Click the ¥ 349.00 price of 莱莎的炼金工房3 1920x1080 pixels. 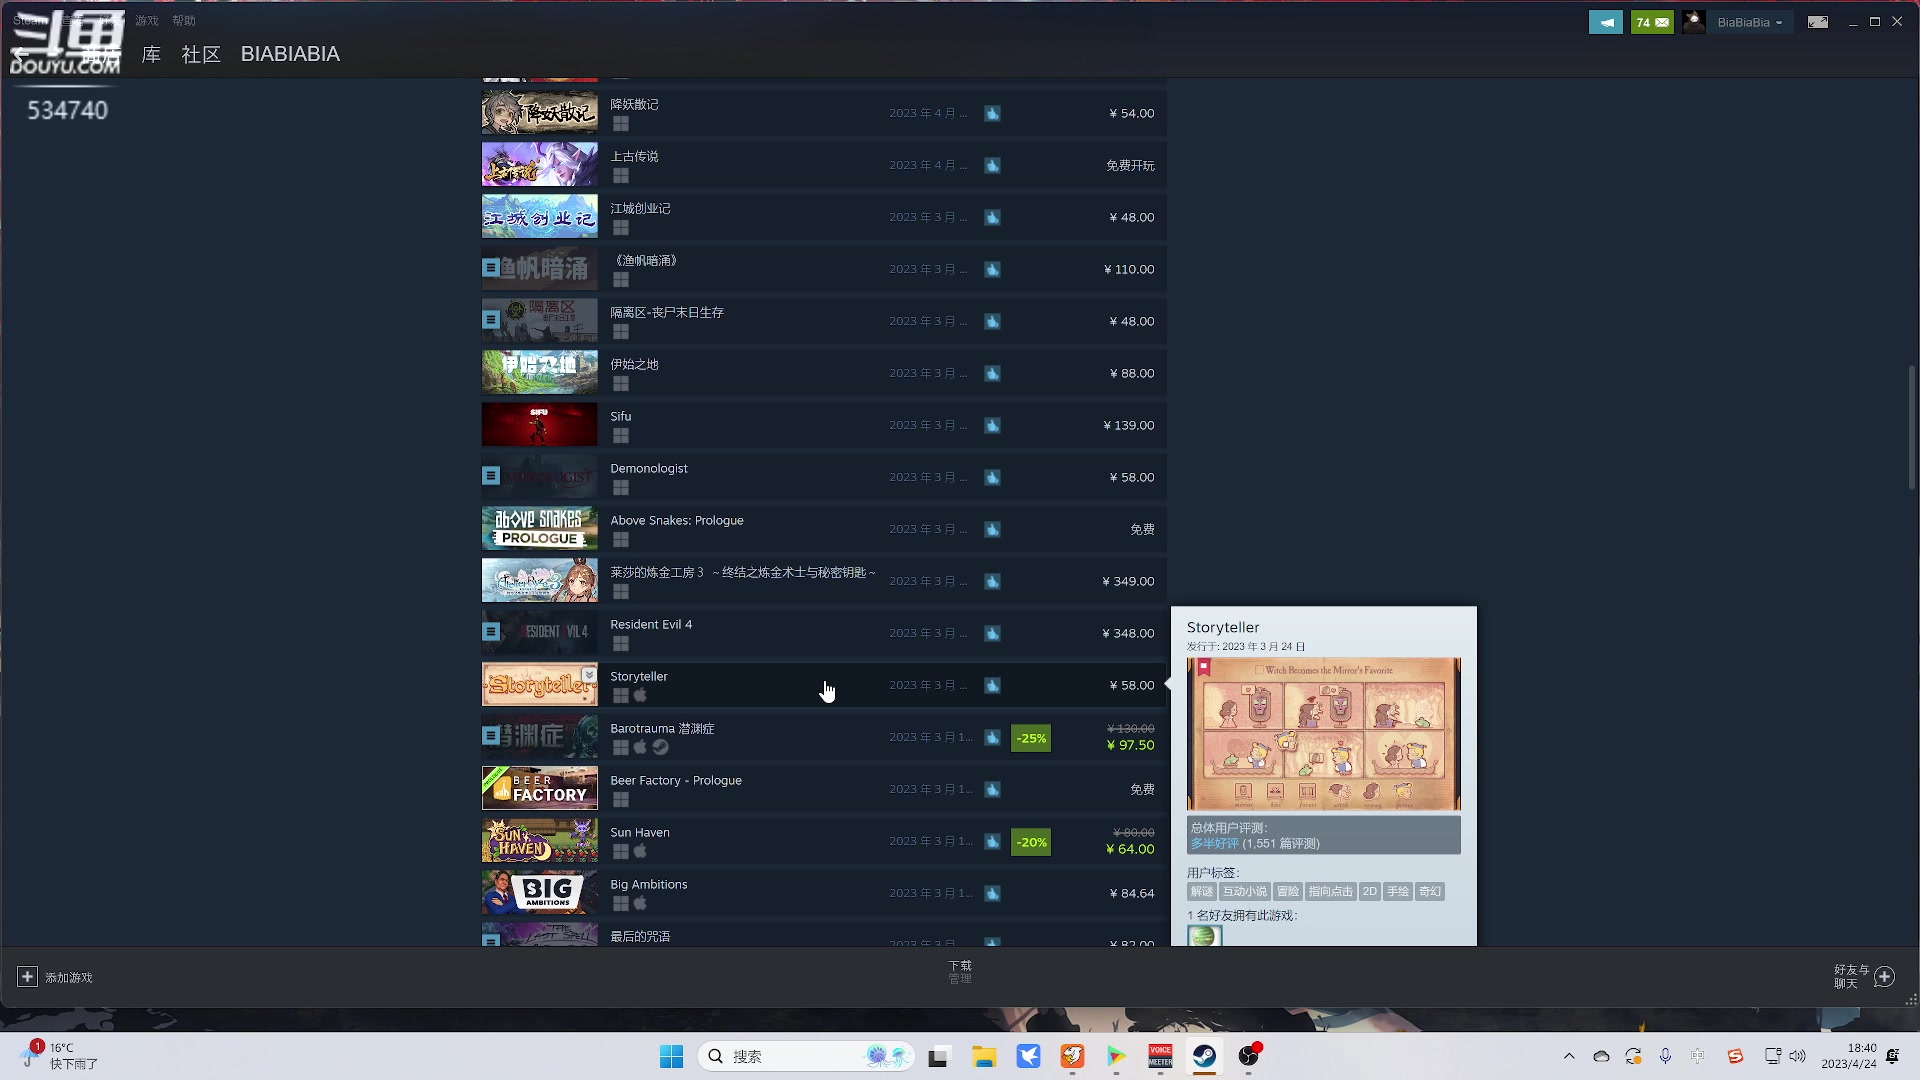(1128, 581)
